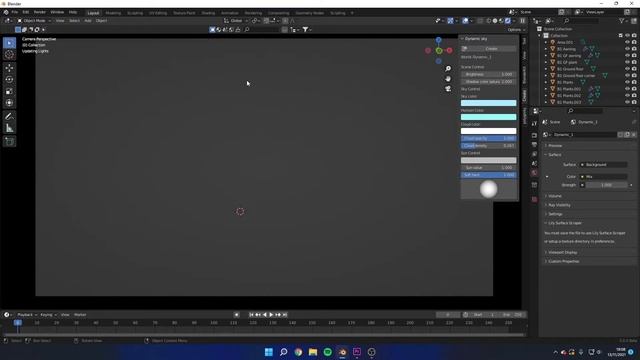This screenshot has width=640, height=360.
Task: Hide B1 Ground floor in viewport
Action: pos(627,69)
